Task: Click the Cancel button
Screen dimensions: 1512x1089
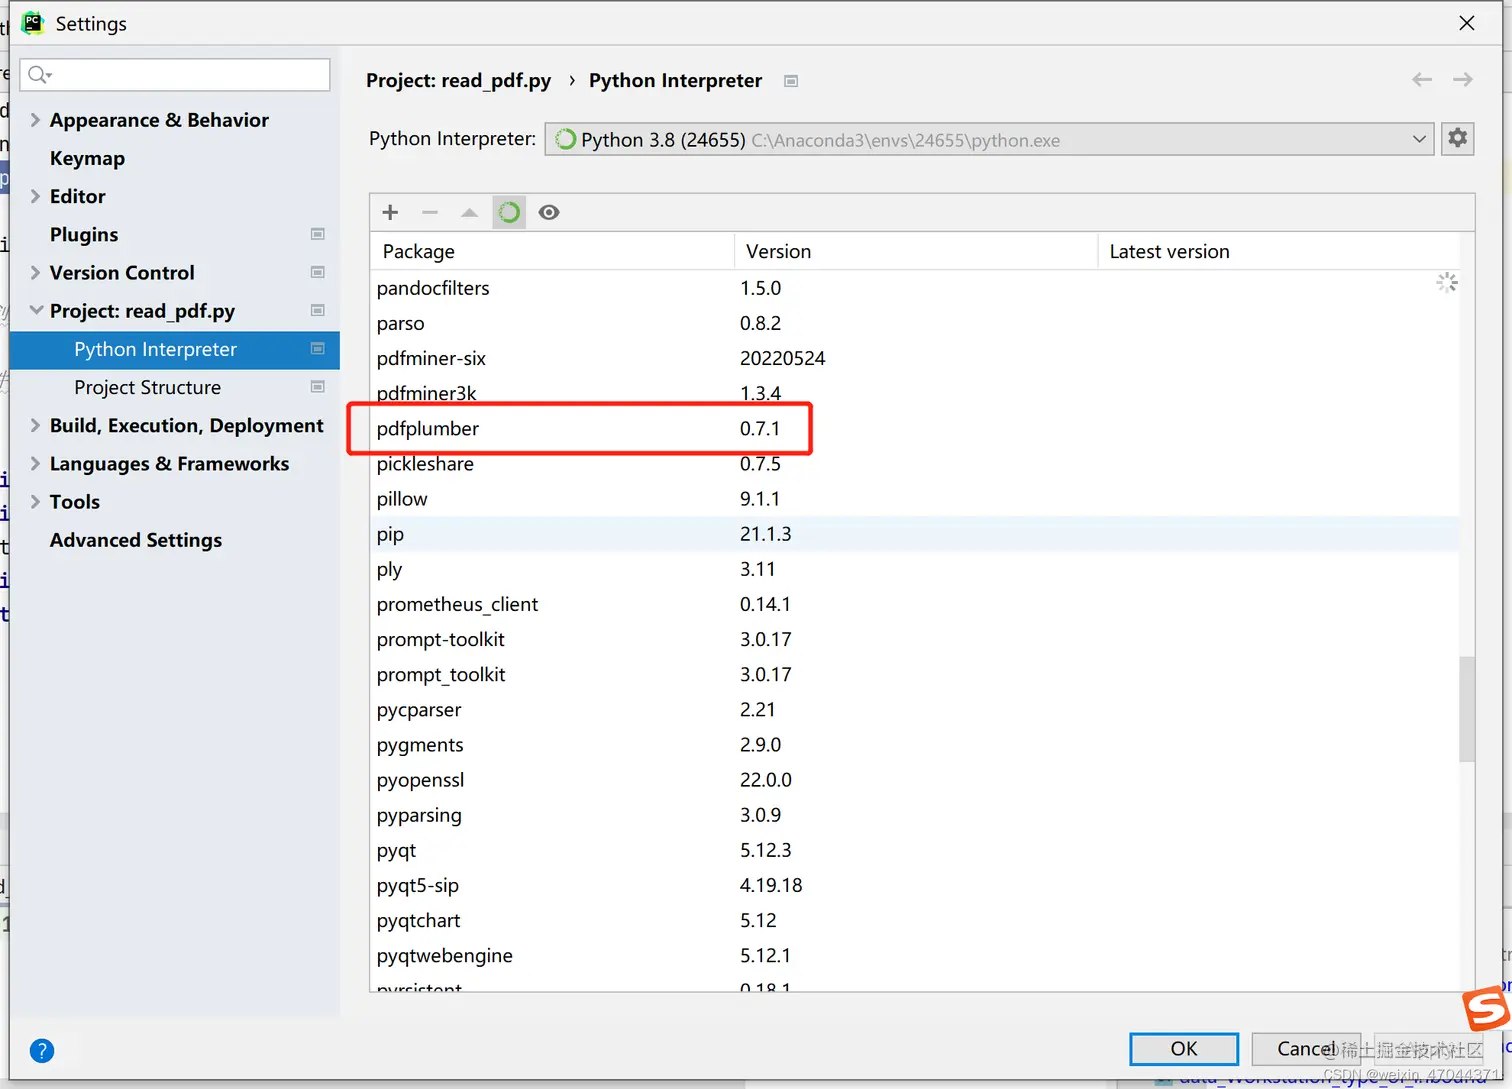Action: click(1306, 1049)
